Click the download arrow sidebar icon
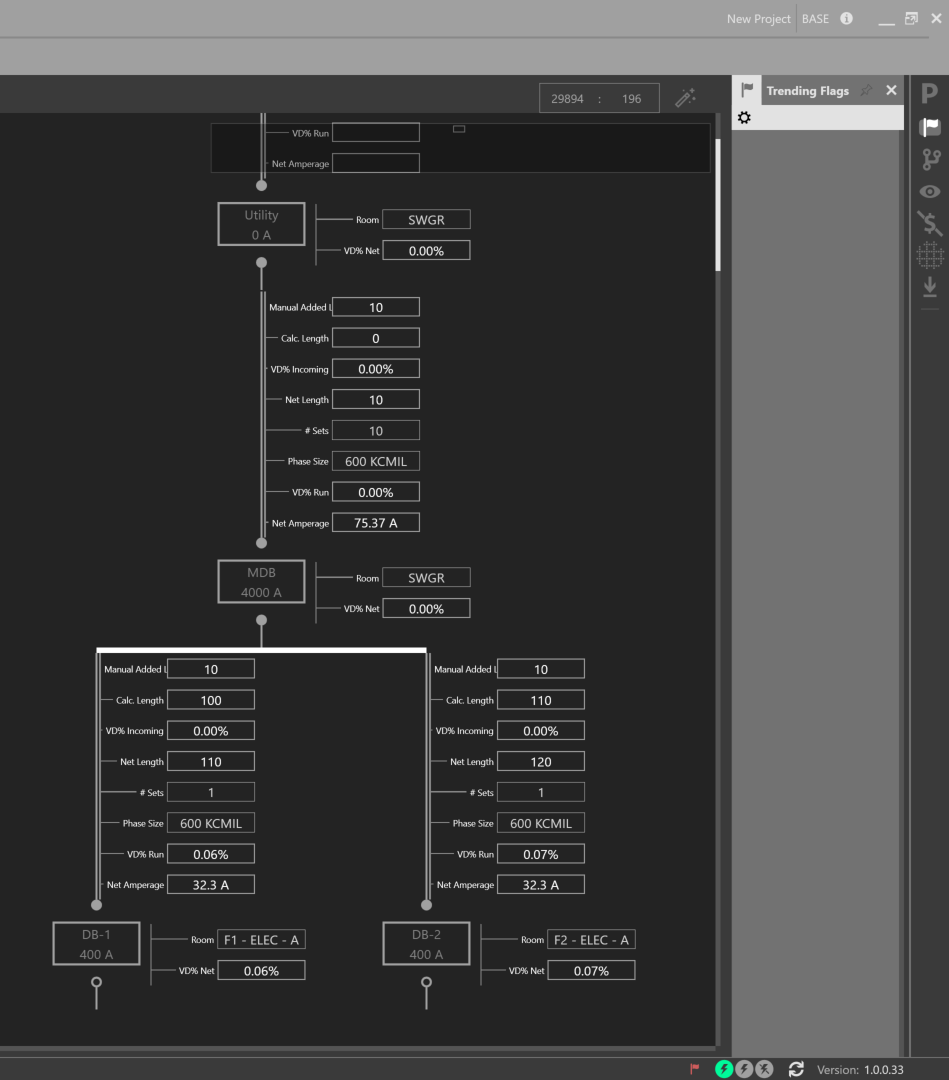Image resolution: width=949 pixels, height=1080 pixels. coord(930,287)
